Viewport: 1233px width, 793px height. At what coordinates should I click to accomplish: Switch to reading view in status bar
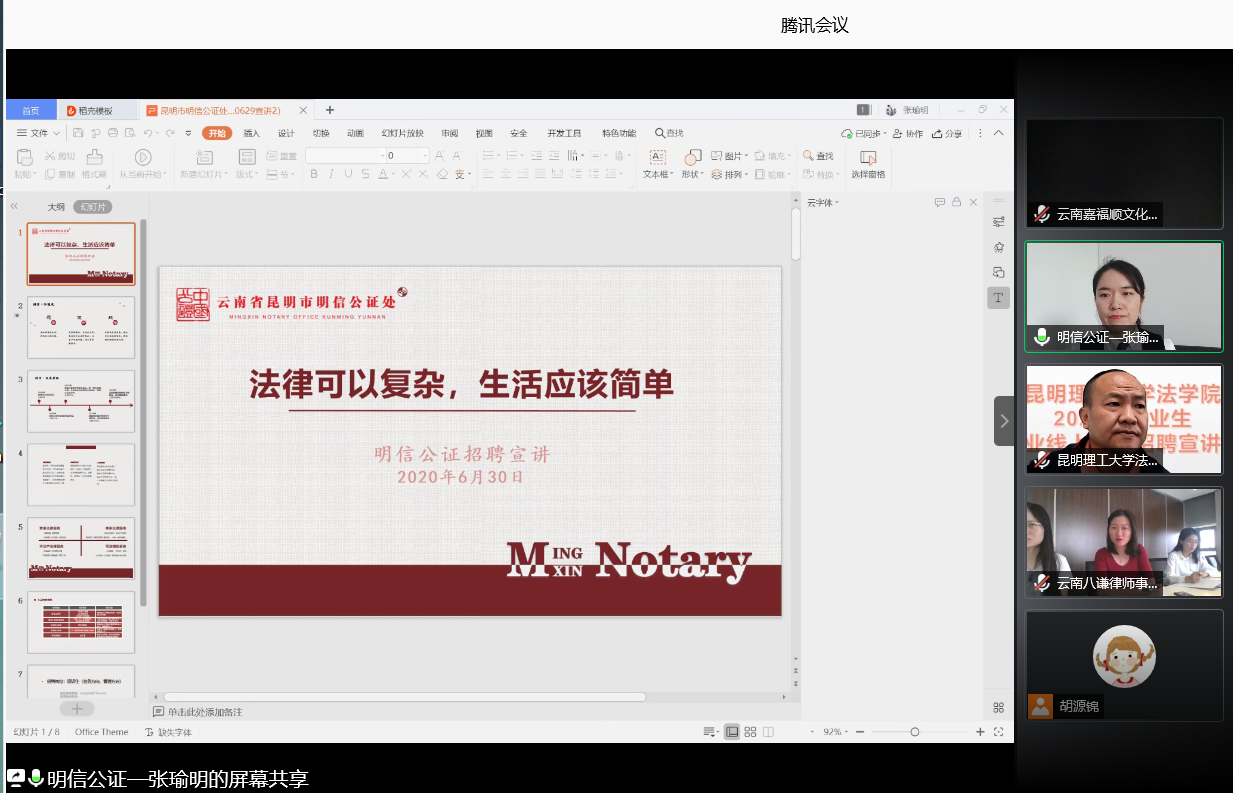pos(768,732)
